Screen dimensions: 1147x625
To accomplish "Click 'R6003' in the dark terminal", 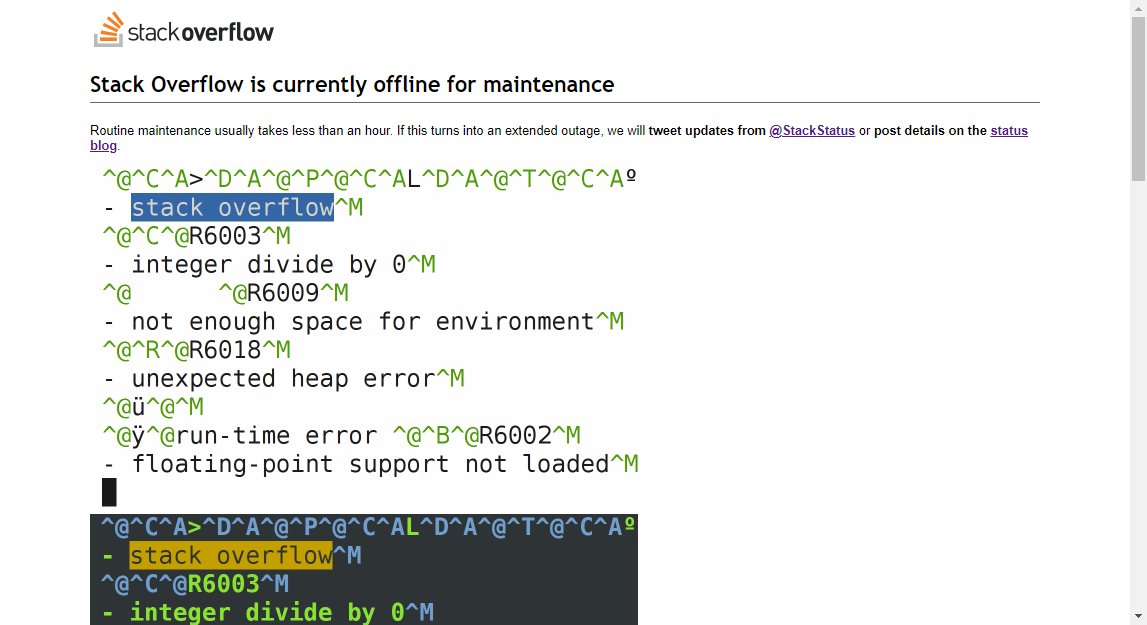I will pos(224,584).
